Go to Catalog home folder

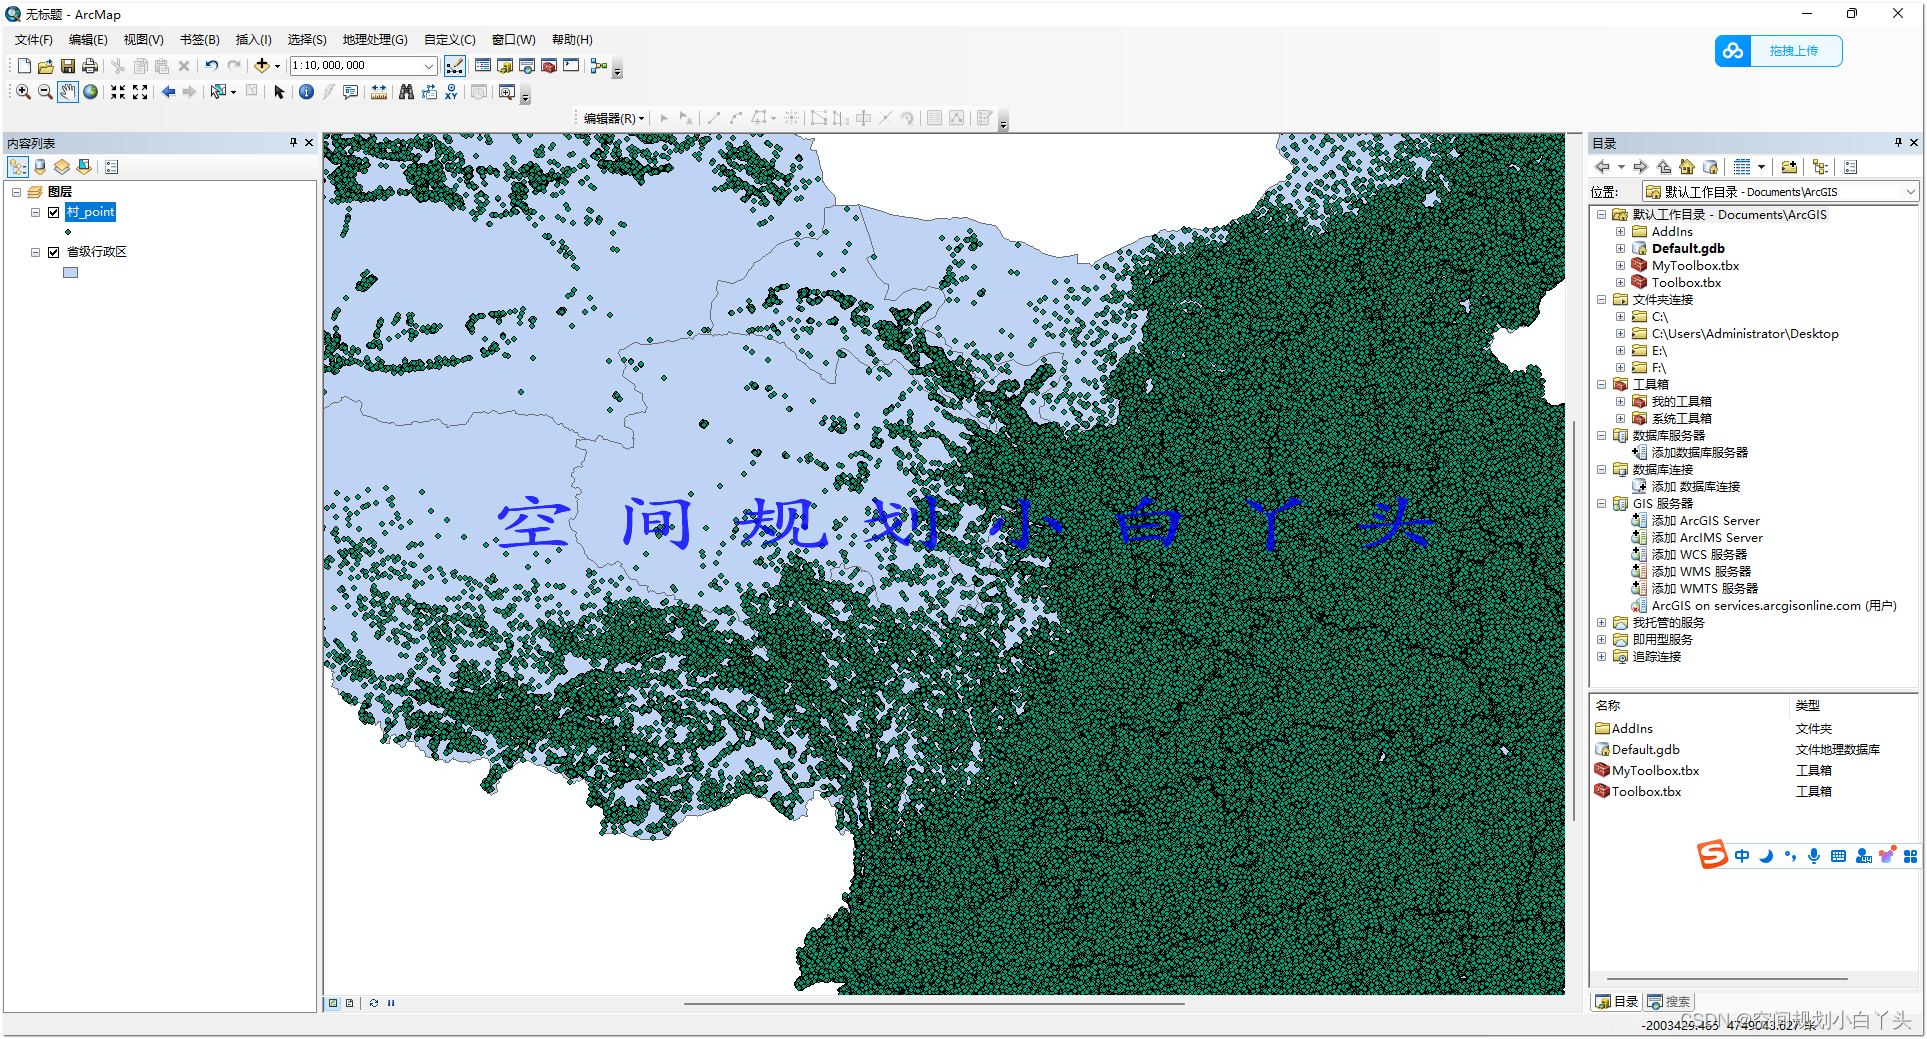tap(1687, 167)
